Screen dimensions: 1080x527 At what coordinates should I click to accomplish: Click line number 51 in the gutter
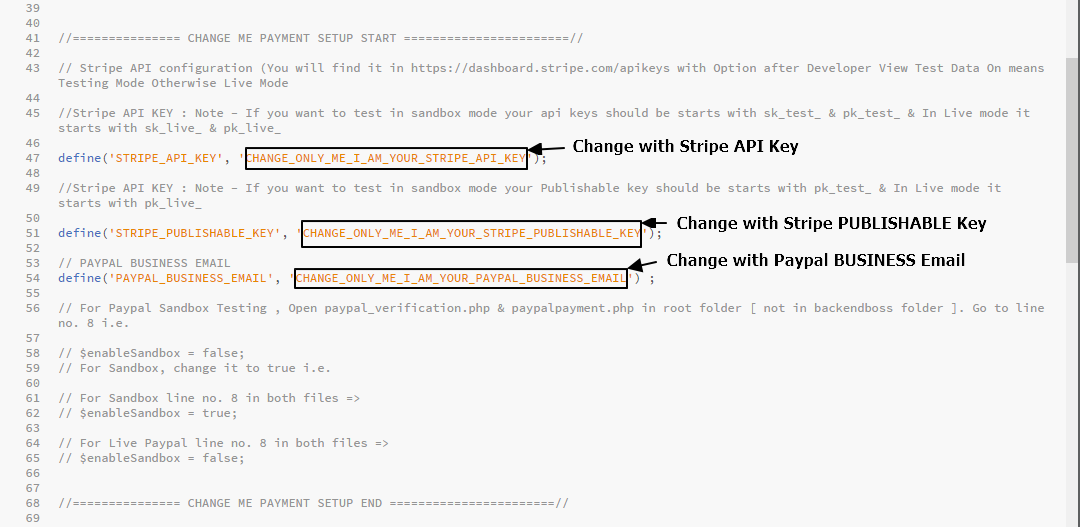pyautogui.click(x=33, y=234)
